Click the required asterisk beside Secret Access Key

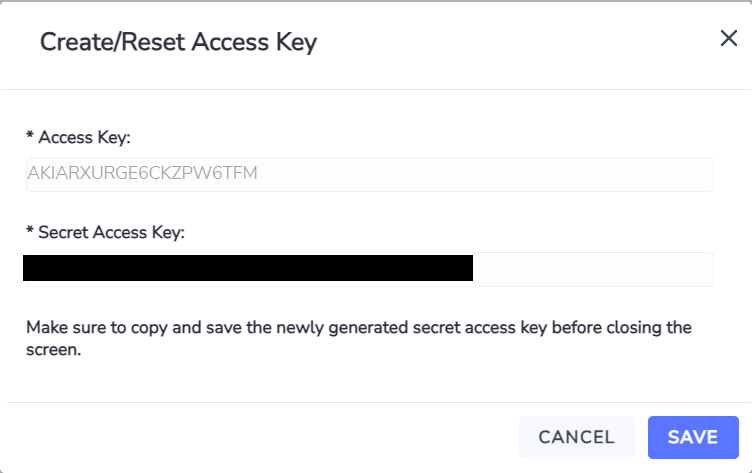coord(30,230)
